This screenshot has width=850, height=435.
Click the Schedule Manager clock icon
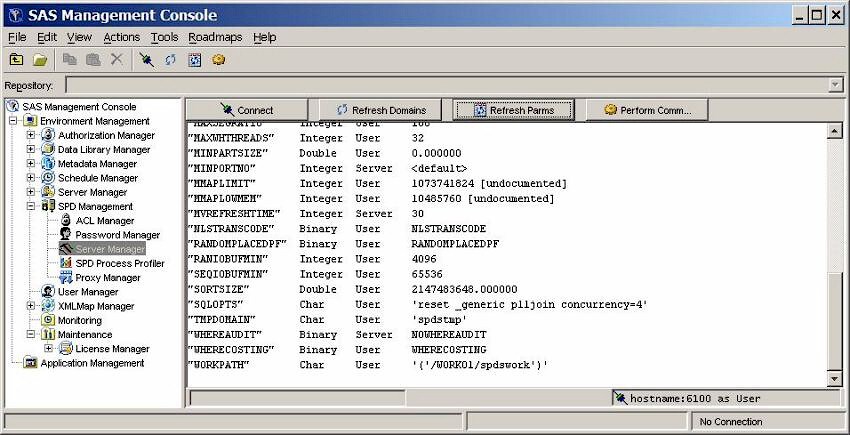(x=48, y=177)
